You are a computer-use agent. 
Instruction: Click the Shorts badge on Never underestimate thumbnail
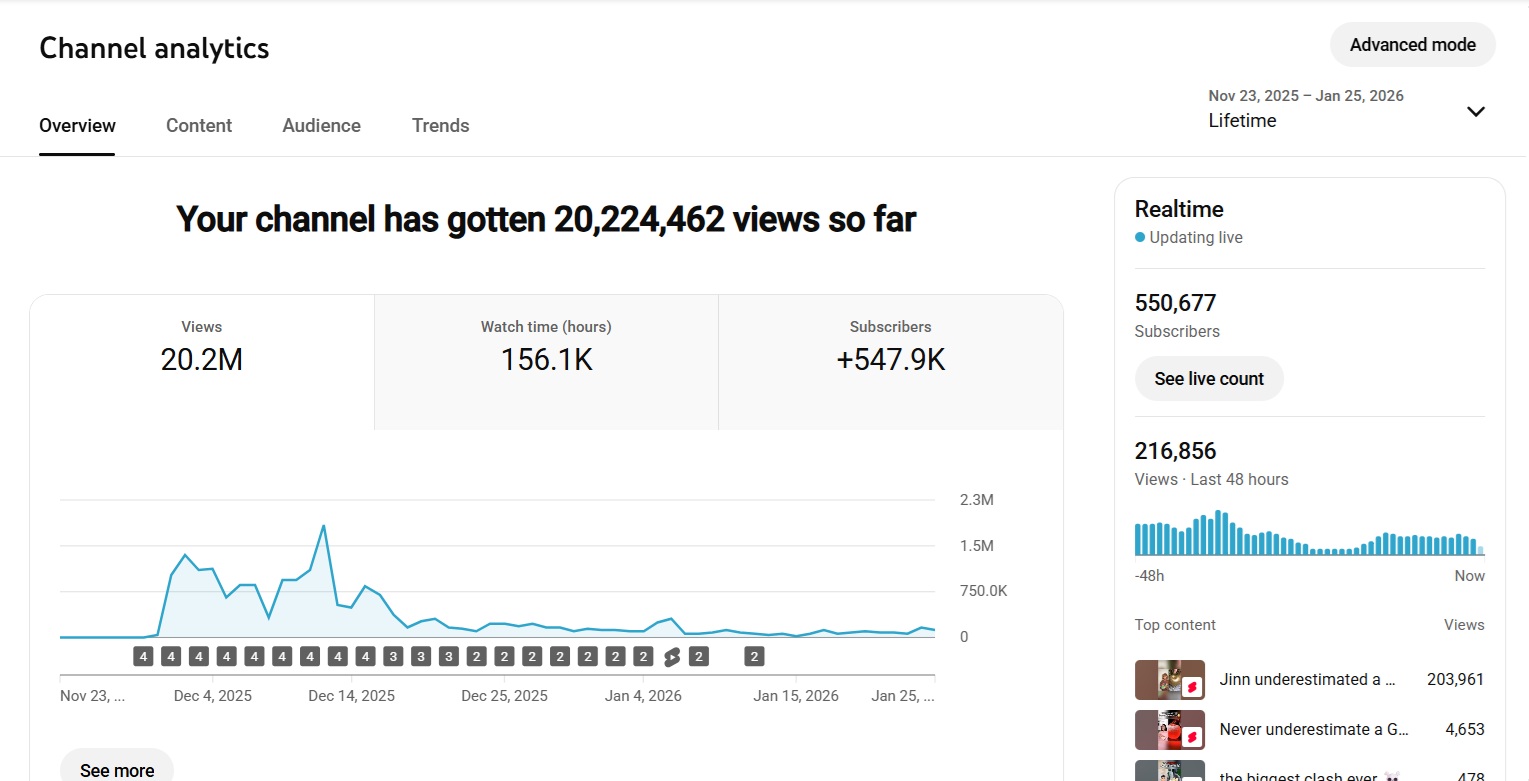(x=1192, y=738)
